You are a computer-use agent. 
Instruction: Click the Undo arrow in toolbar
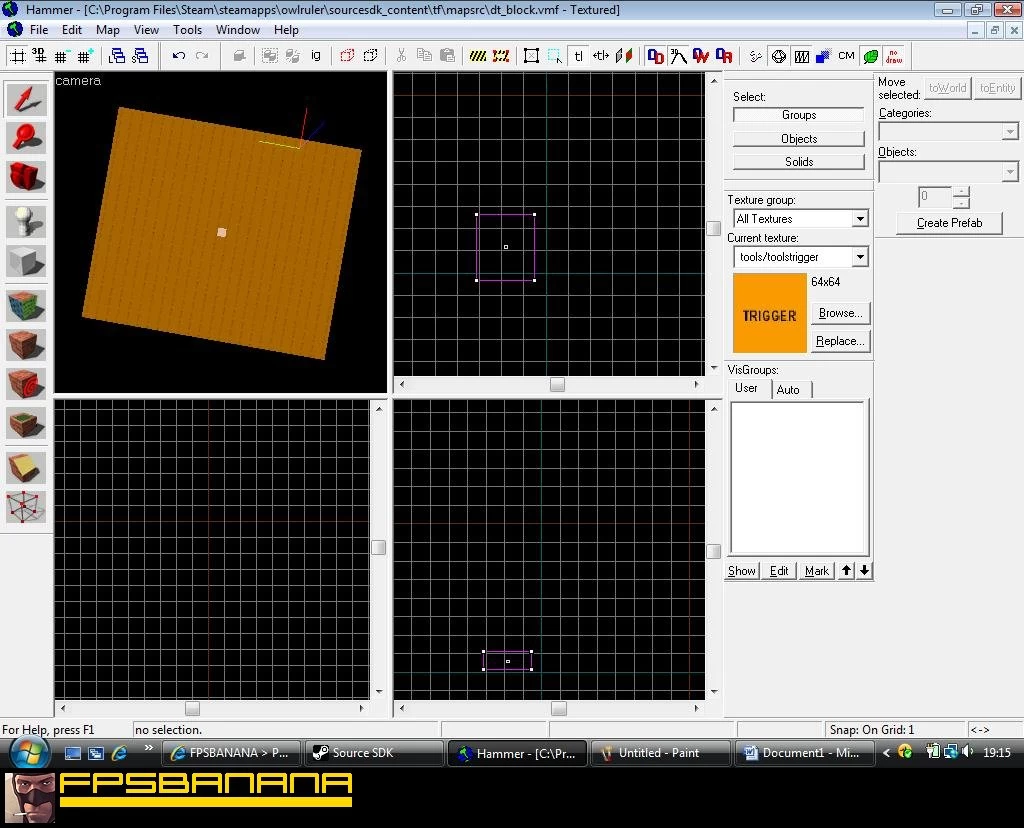(x=178, y=56)
